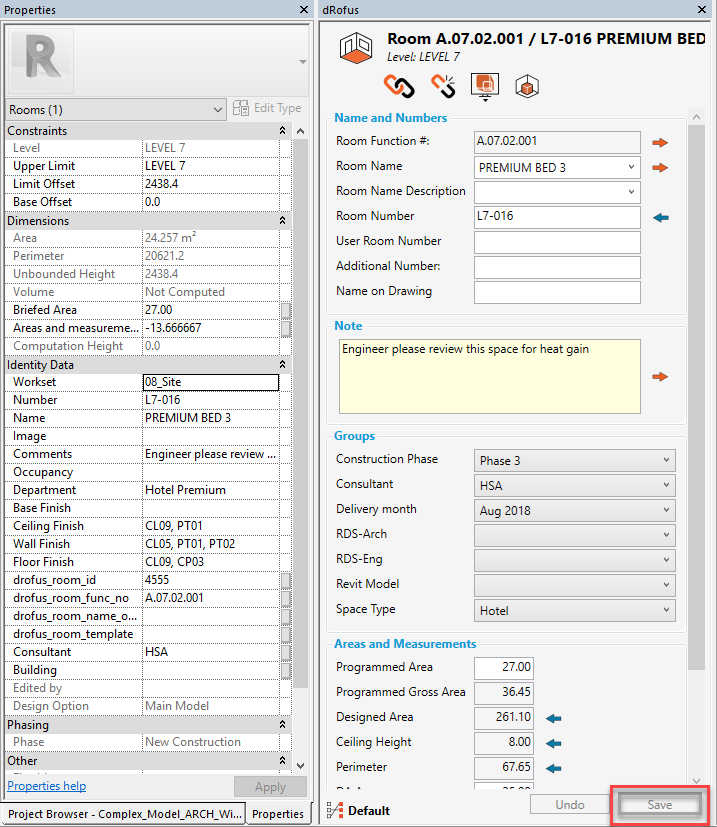Click the link room chain icon

pyautogui.click(x=399, y=87)
